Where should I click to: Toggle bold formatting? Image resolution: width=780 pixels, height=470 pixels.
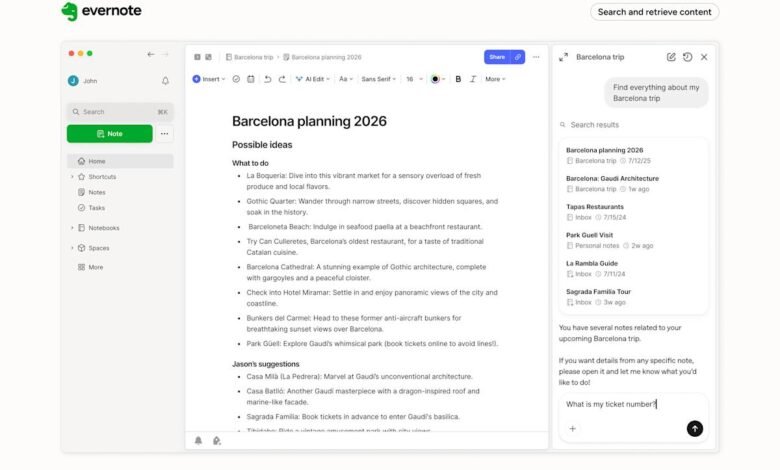tap(458, 79)
